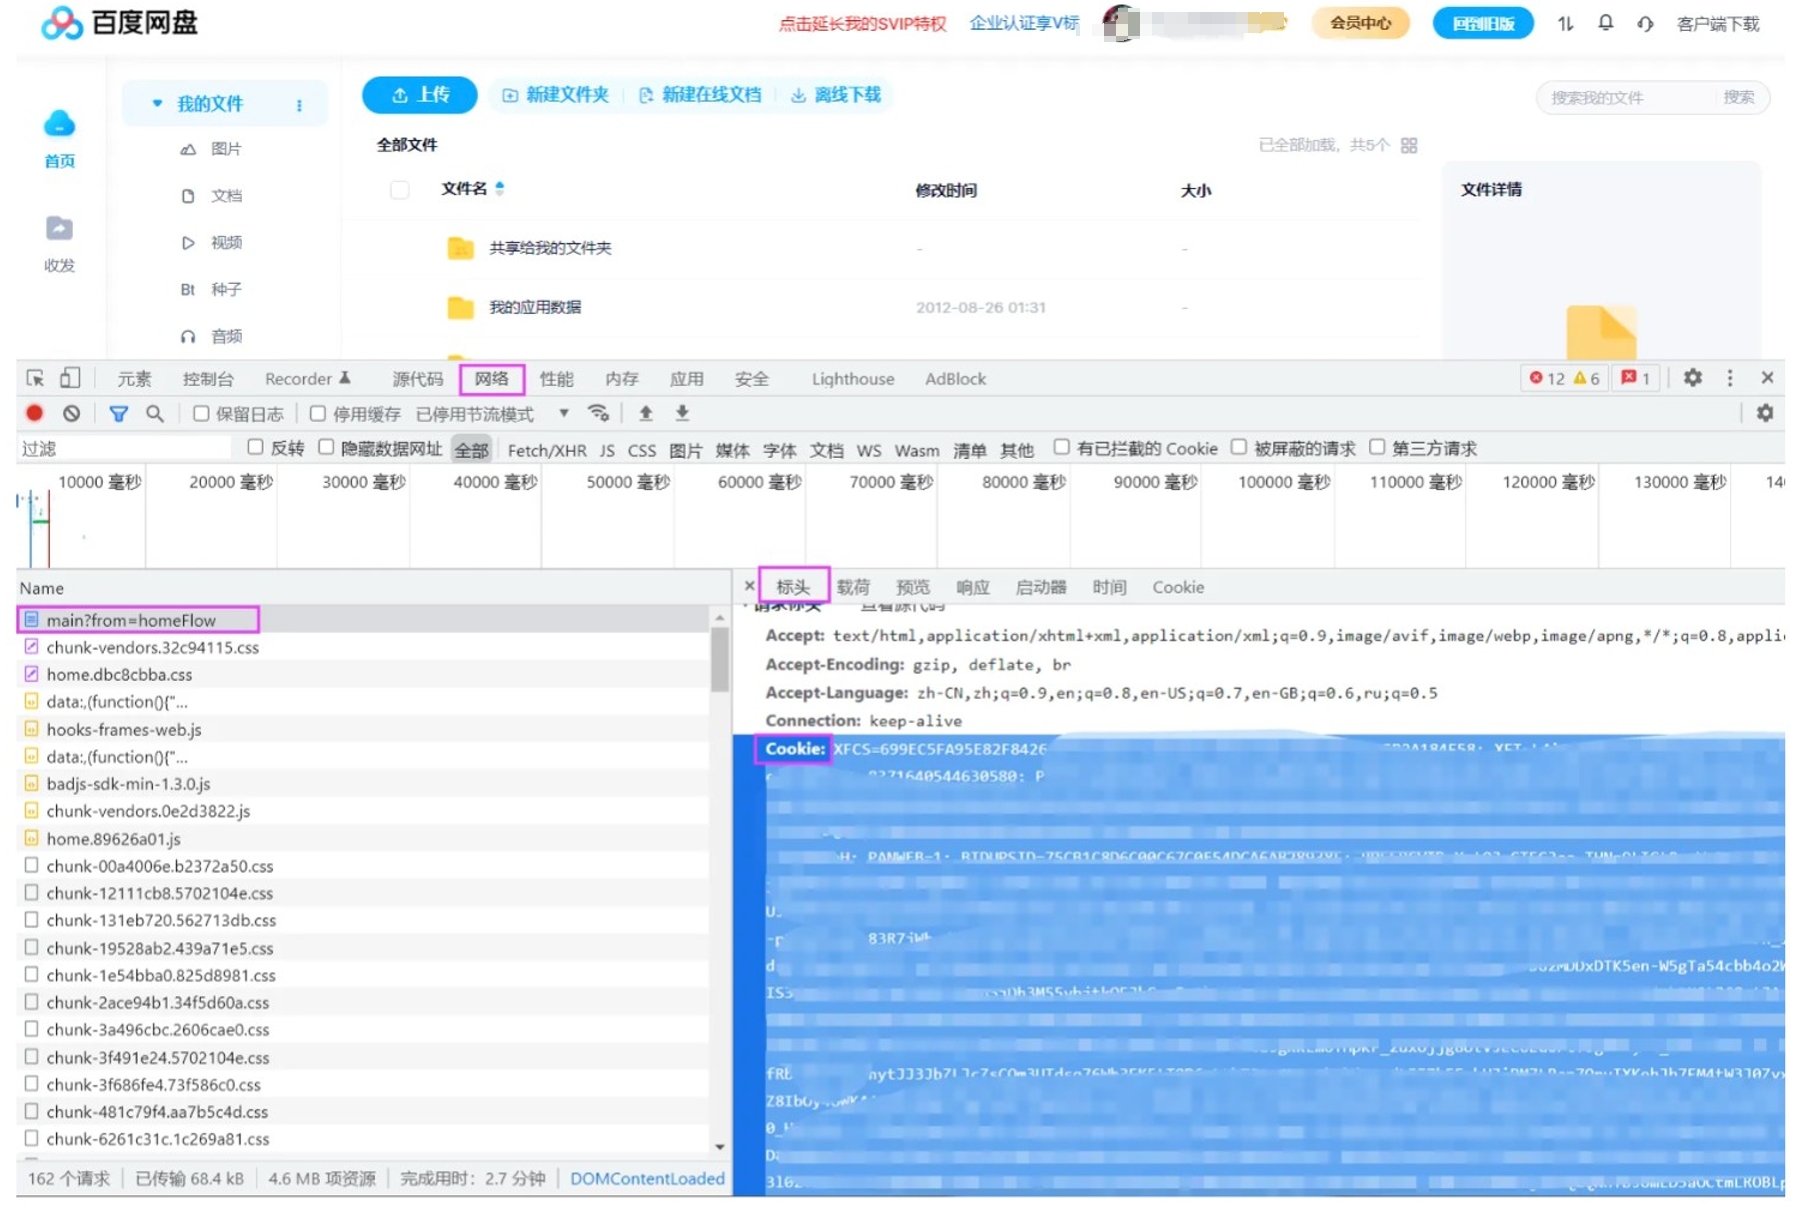Import HAR file upload arrow icon

(x=646, y=413)
